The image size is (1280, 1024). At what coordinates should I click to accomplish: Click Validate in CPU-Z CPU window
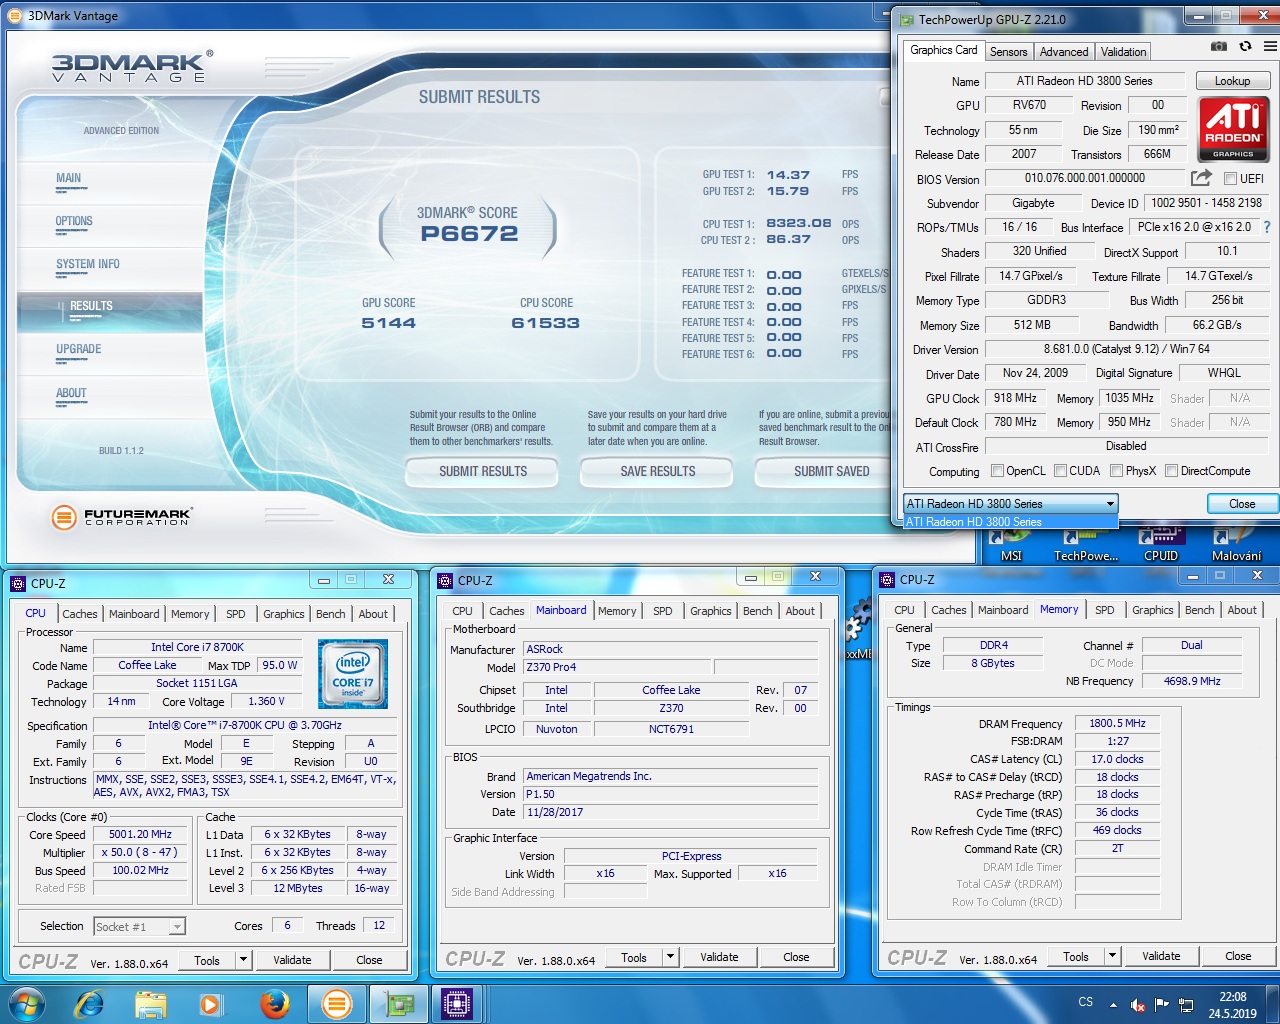[292, 960]
